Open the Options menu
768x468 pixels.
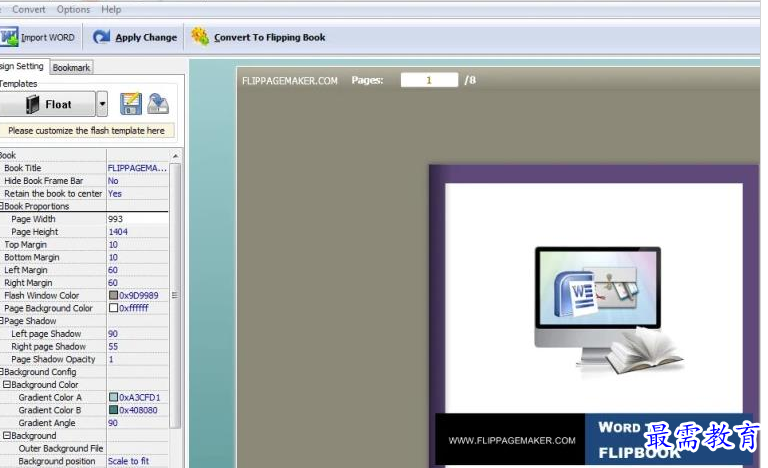(73, 9)
